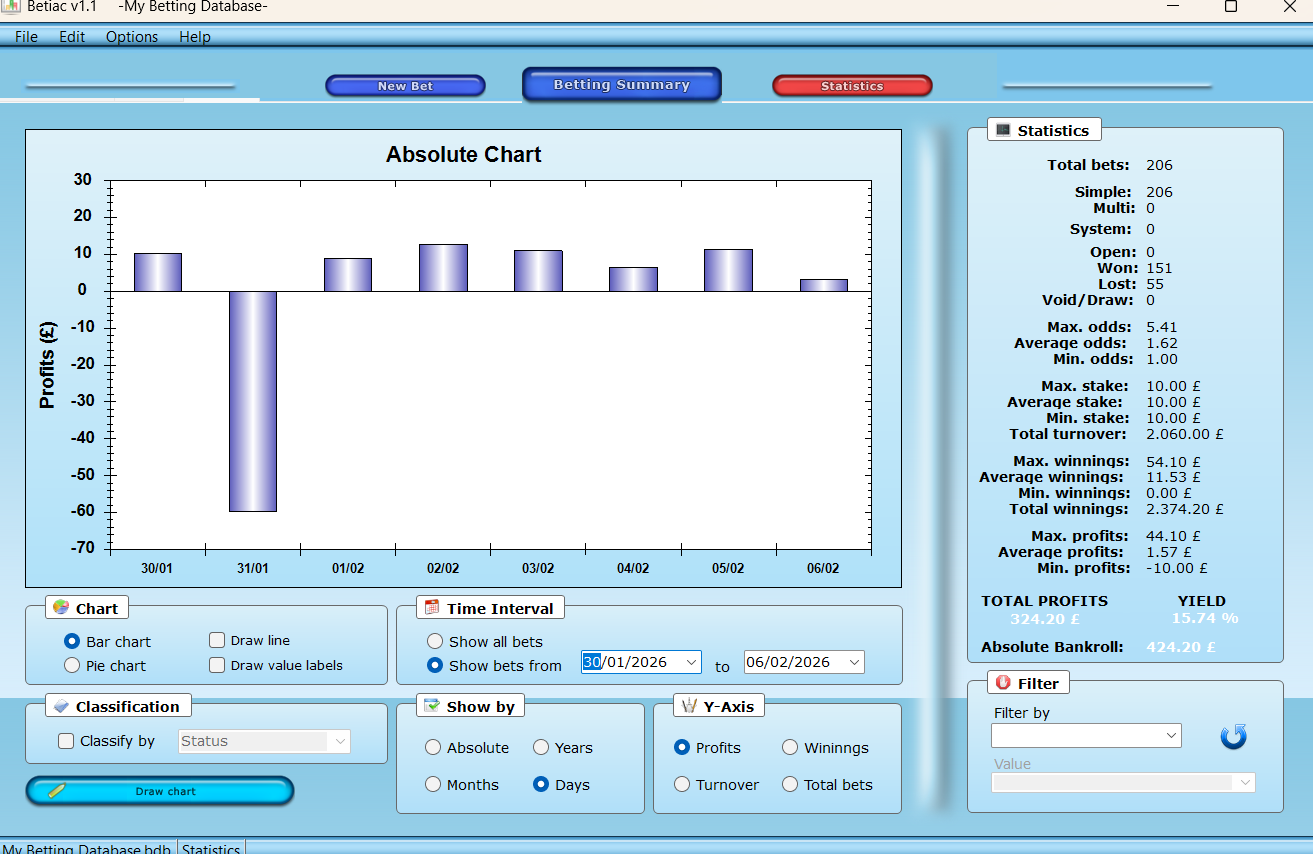This screenshot has width=1313, height=854.
Task: Click the Classification panel icon
Action: click(x=61, y=705)
